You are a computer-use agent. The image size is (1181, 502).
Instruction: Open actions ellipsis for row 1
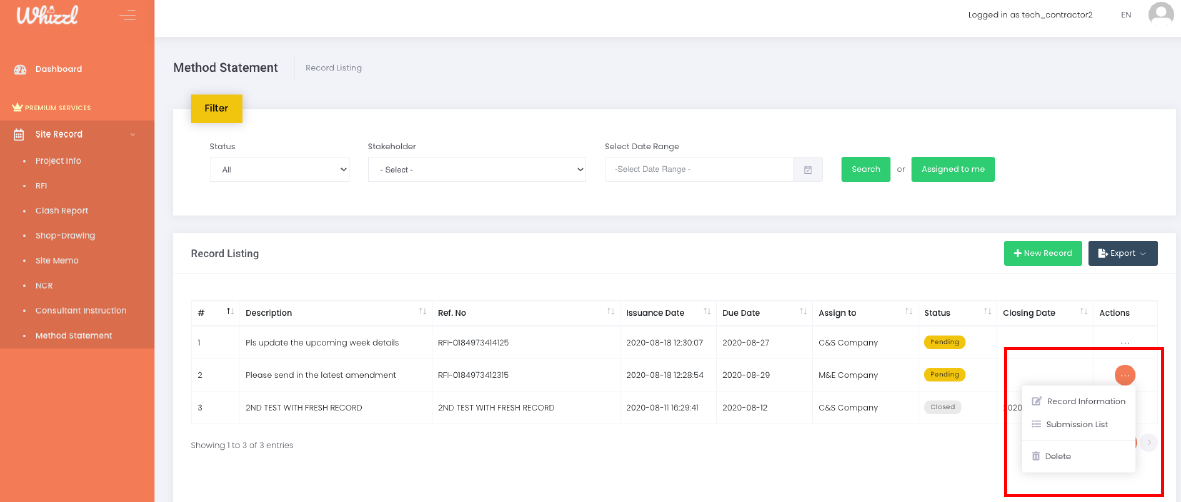[x=1125, y=343]
